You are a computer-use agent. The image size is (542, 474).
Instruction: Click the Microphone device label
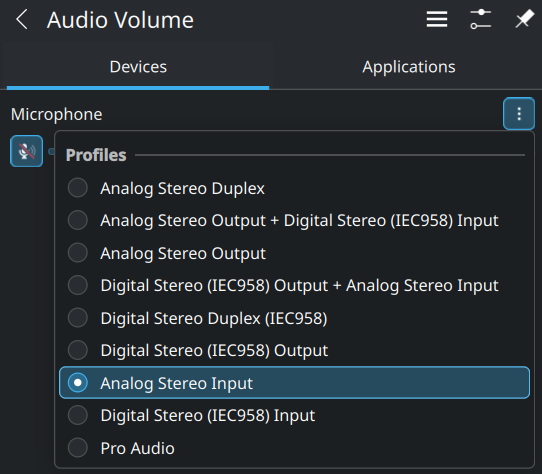coord(57,114)
